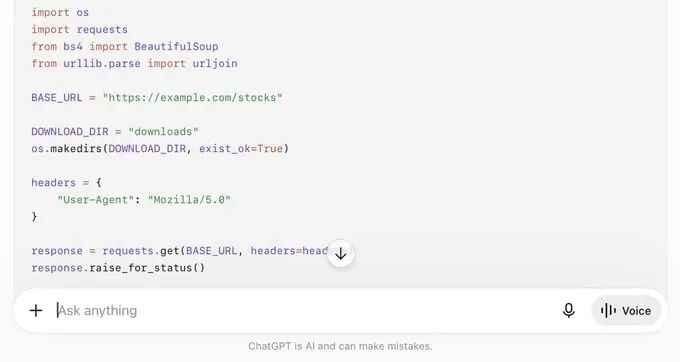Click the plus attach icon
This screenshot has height=362, width=680.
(x=36, y=310)
